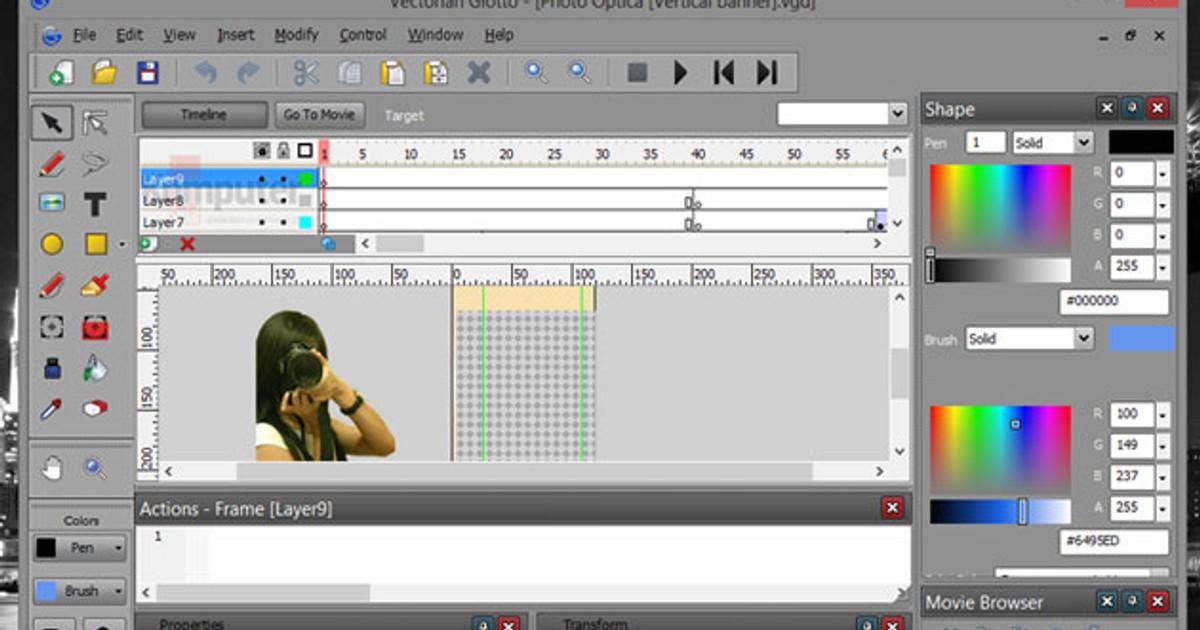Select the paint Brush tool

pos(94,286)
